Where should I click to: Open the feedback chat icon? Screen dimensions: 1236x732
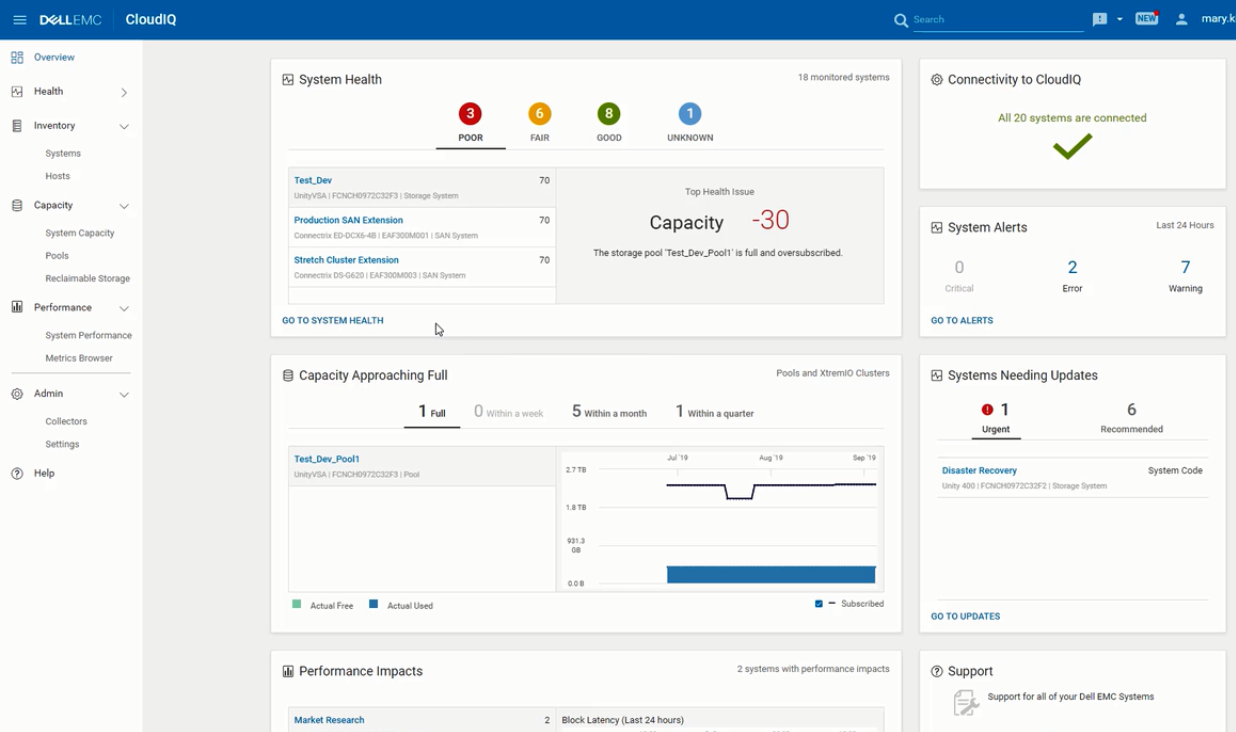click(x=1100, y=19)
